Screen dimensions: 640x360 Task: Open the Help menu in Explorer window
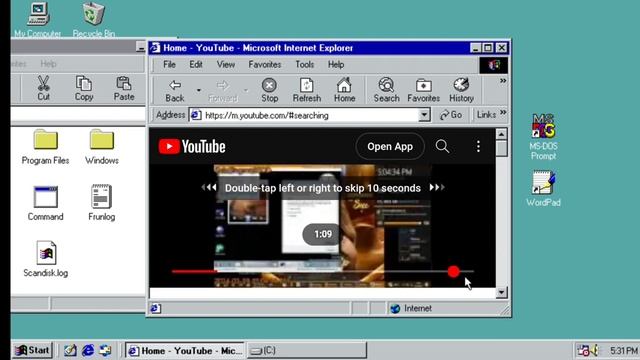(48, 64)
